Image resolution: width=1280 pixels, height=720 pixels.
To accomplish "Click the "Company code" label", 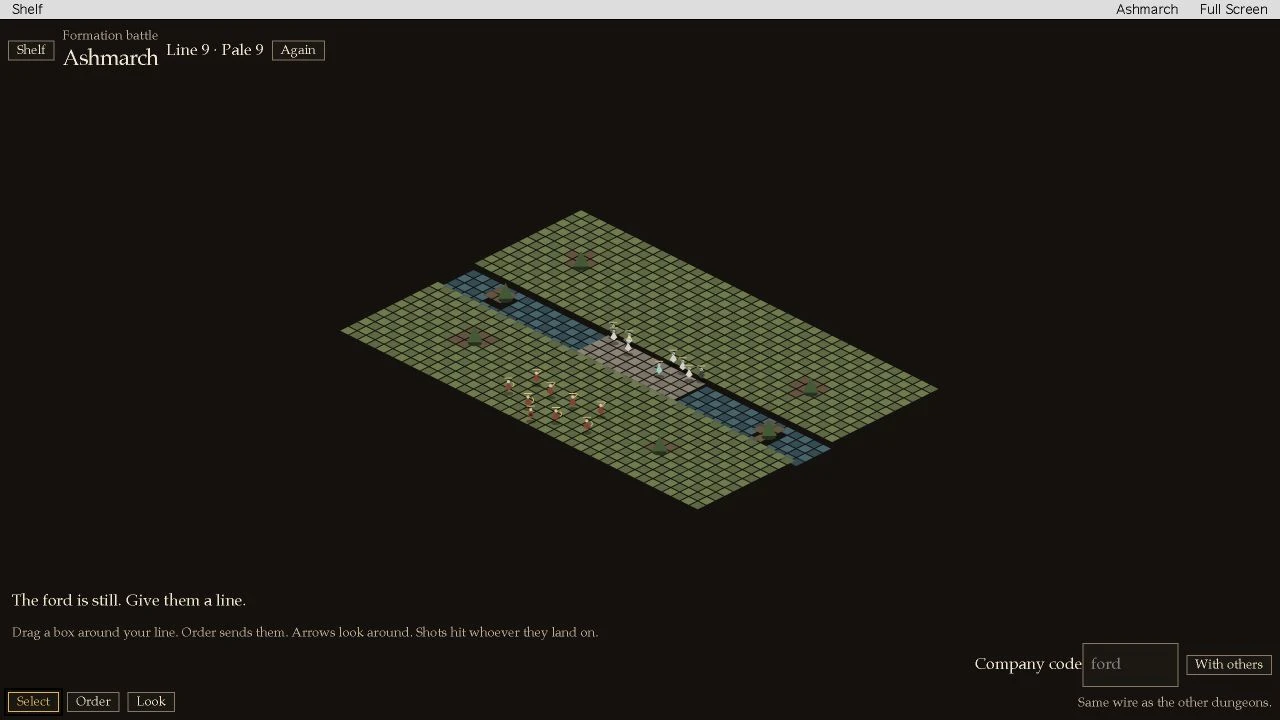I will pos(1028,664).
